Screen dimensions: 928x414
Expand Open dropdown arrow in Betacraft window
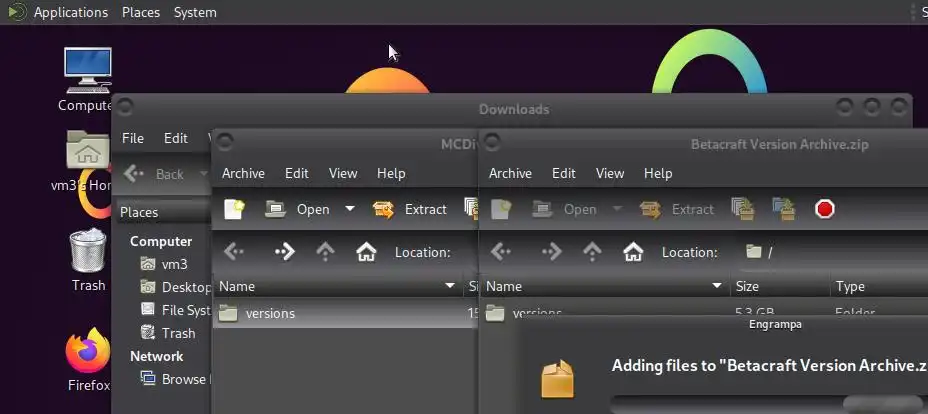(617, 209)
